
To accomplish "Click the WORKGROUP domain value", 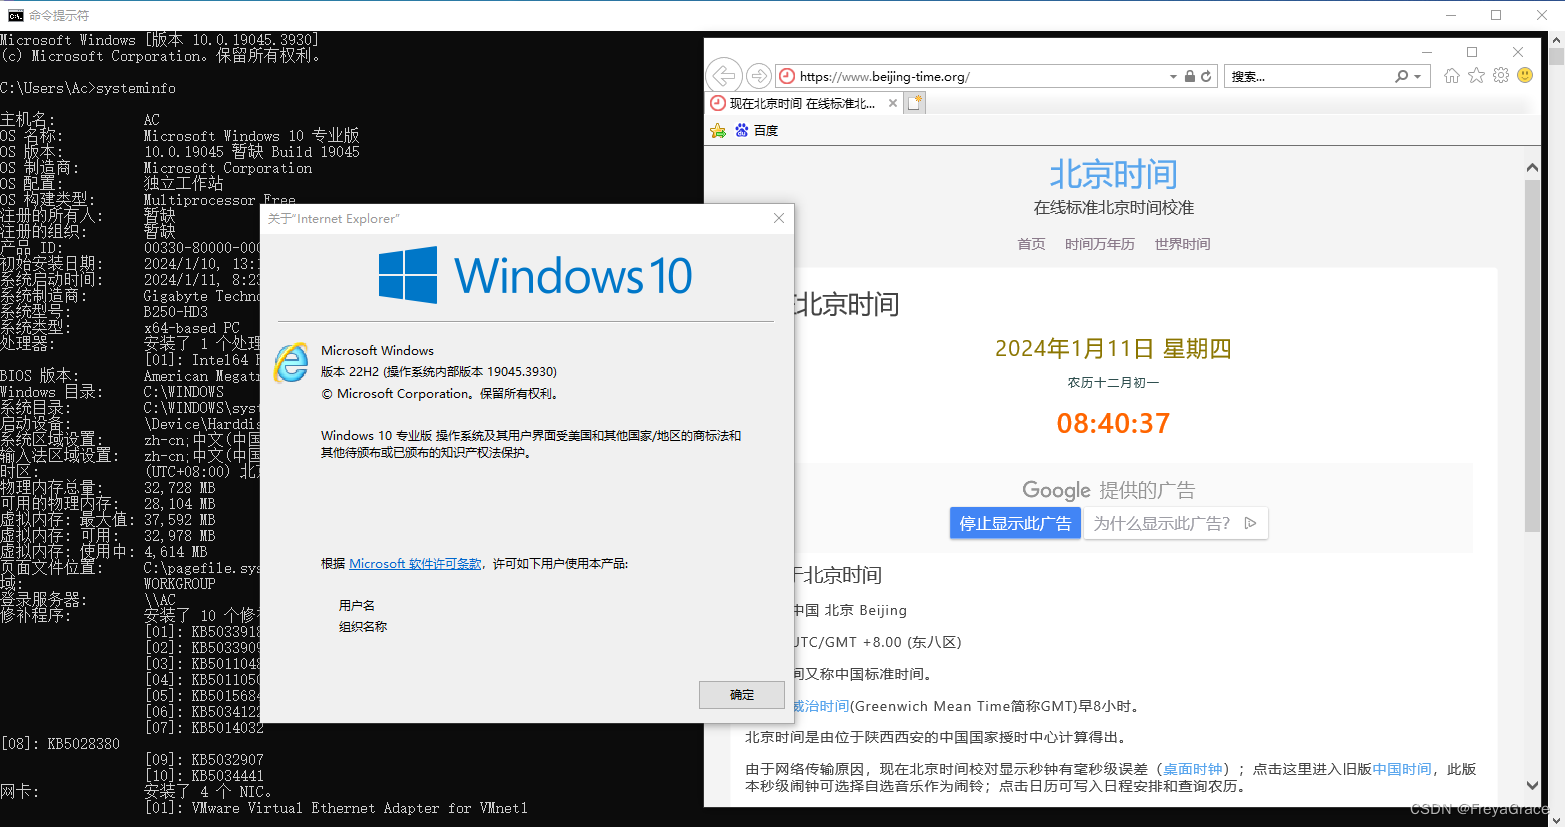I will tap(180, 584).
